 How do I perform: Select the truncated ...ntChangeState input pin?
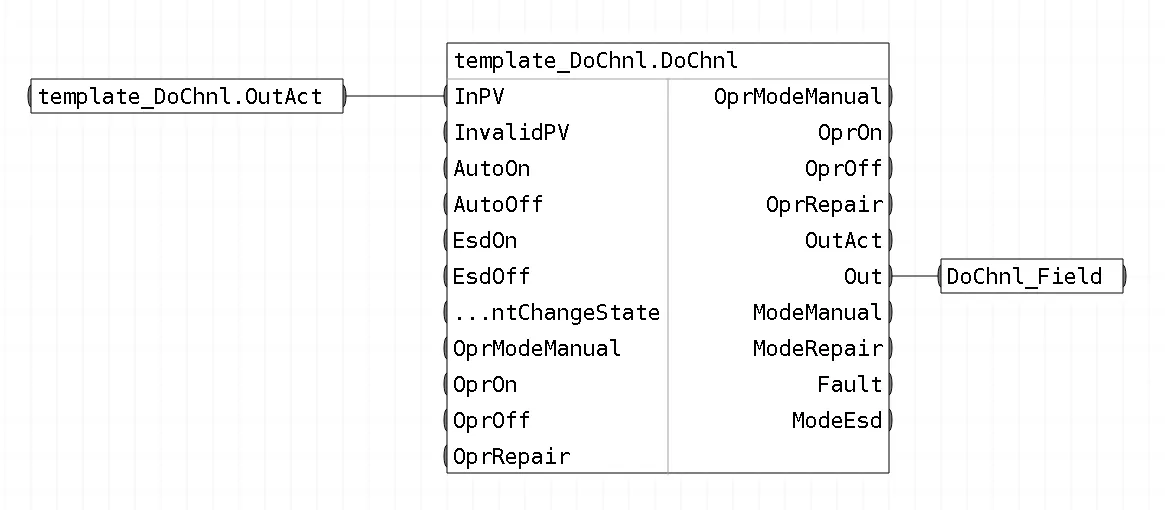pos(556,312)
